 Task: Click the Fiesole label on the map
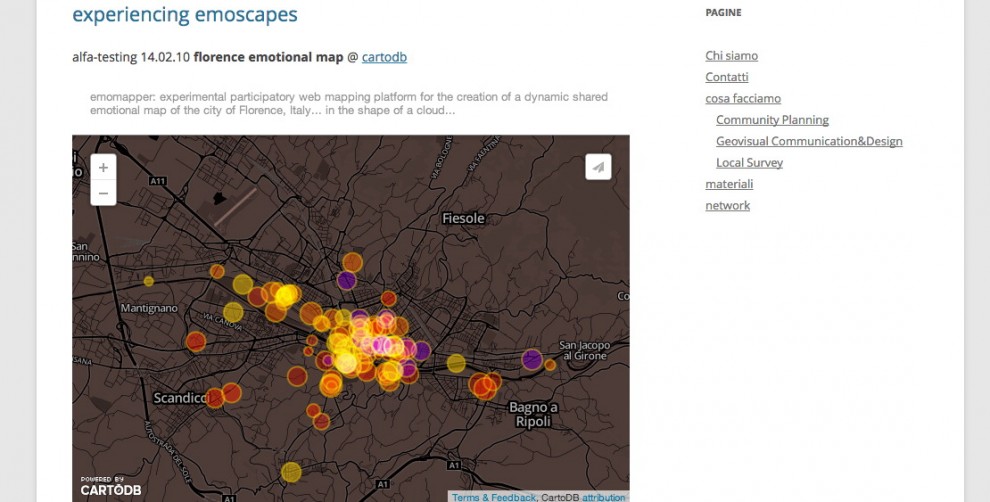pos(463,218)
